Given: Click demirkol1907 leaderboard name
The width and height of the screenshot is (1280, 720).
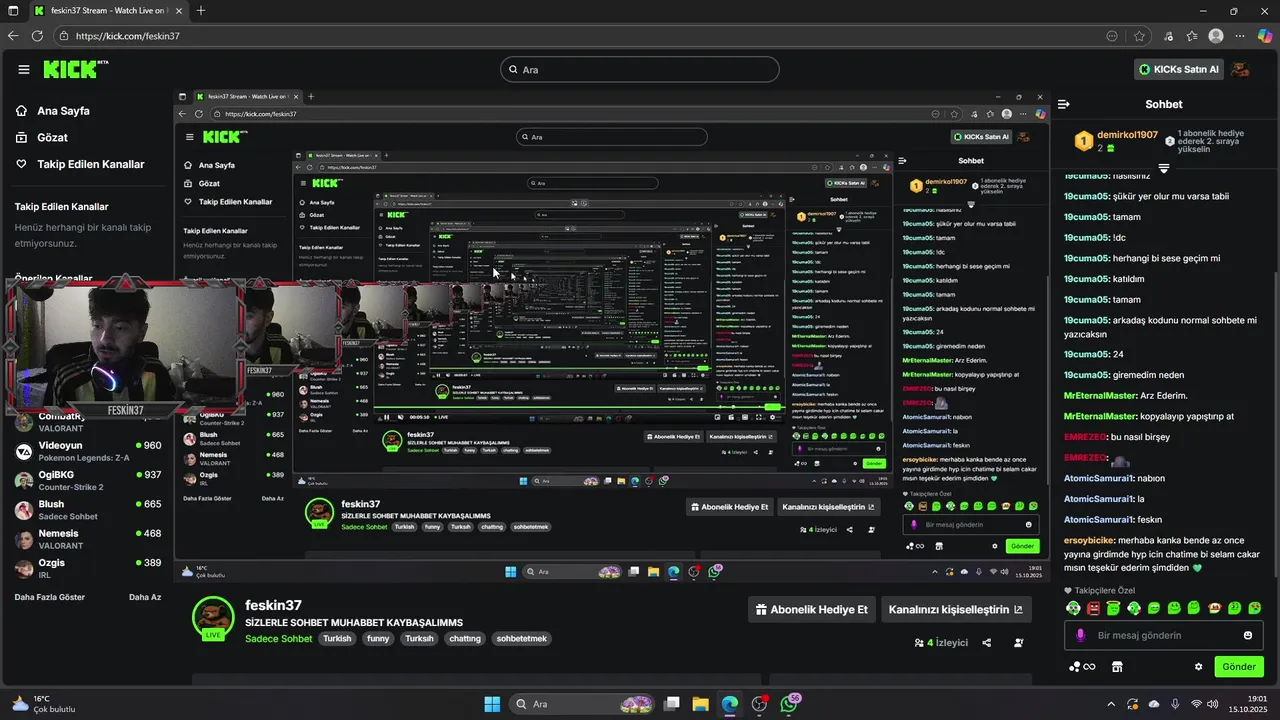Looking at the screenshot, I should [1127, 134].
